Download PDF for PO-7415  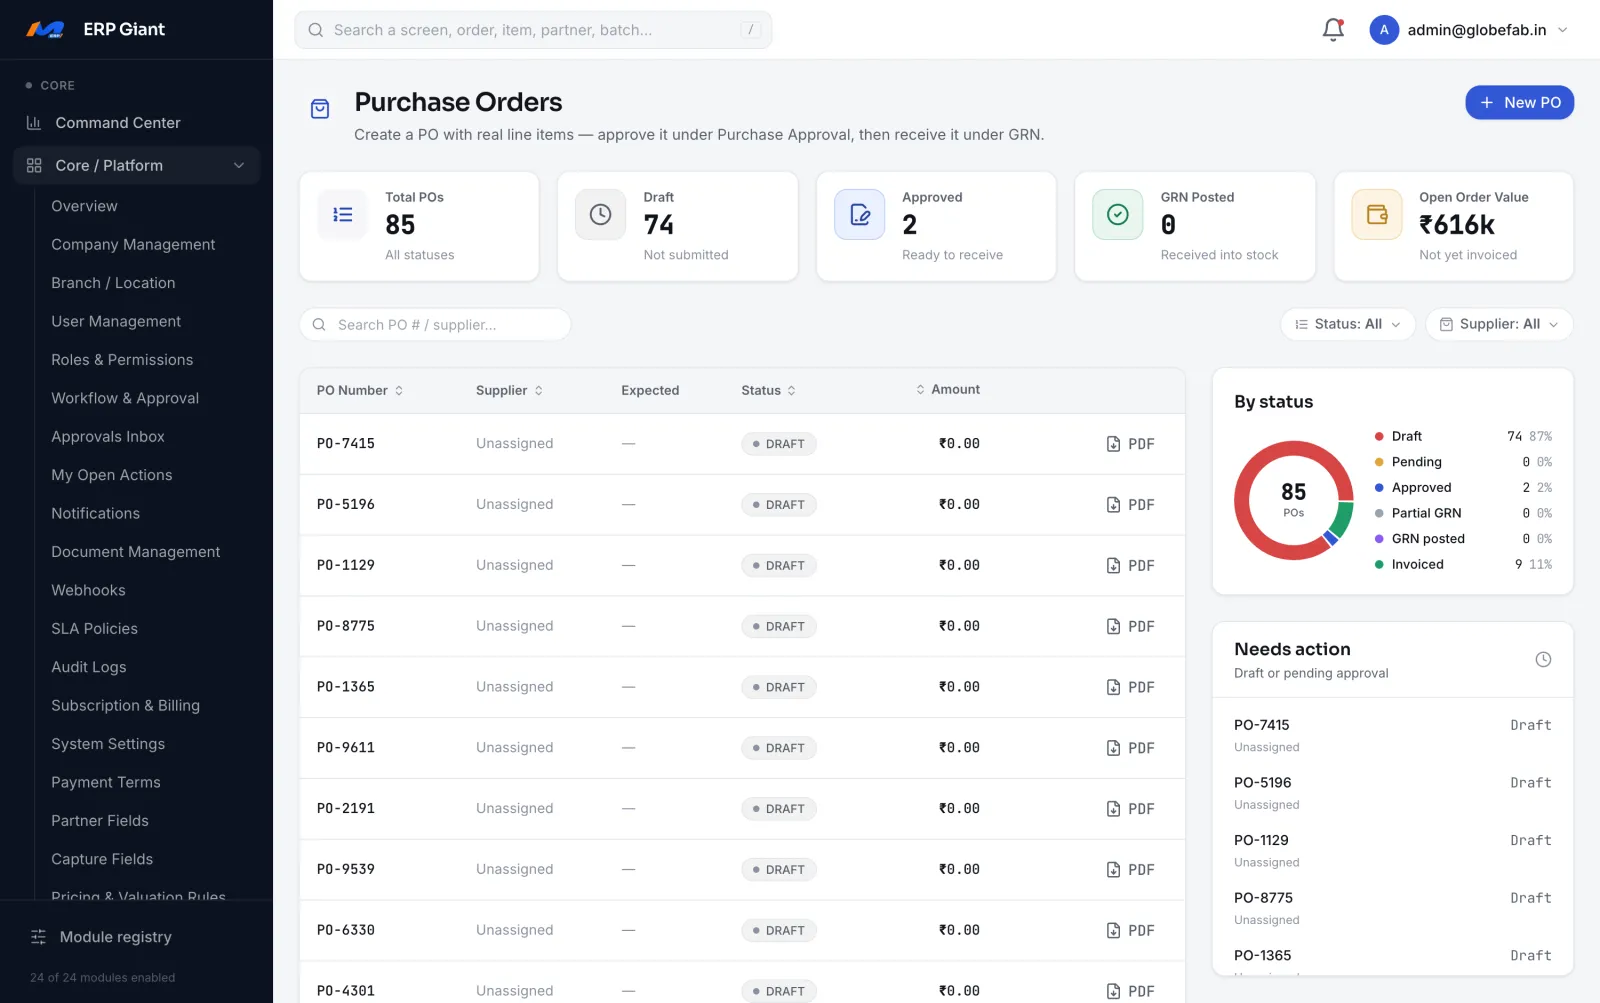tap(1130, 444)
